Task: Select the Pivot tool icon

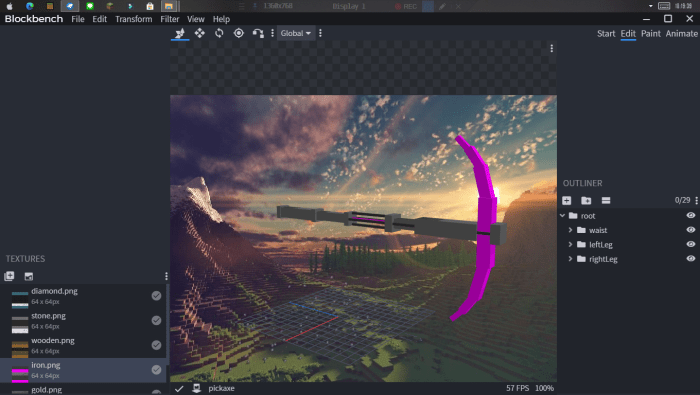Action: (x=239, y=33)
